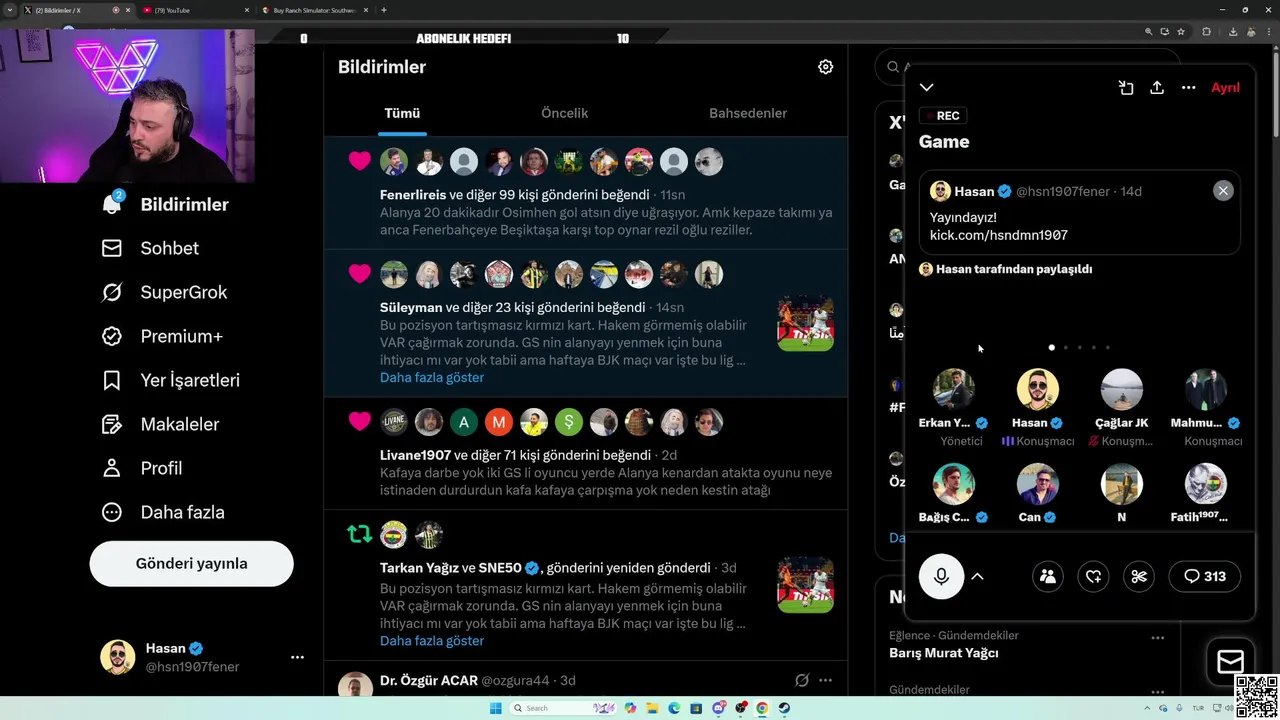Viewport: 1280px width, 720px height.
Task: Click heart icon of Fenerlireis likes notification
Action: (360, 161)
